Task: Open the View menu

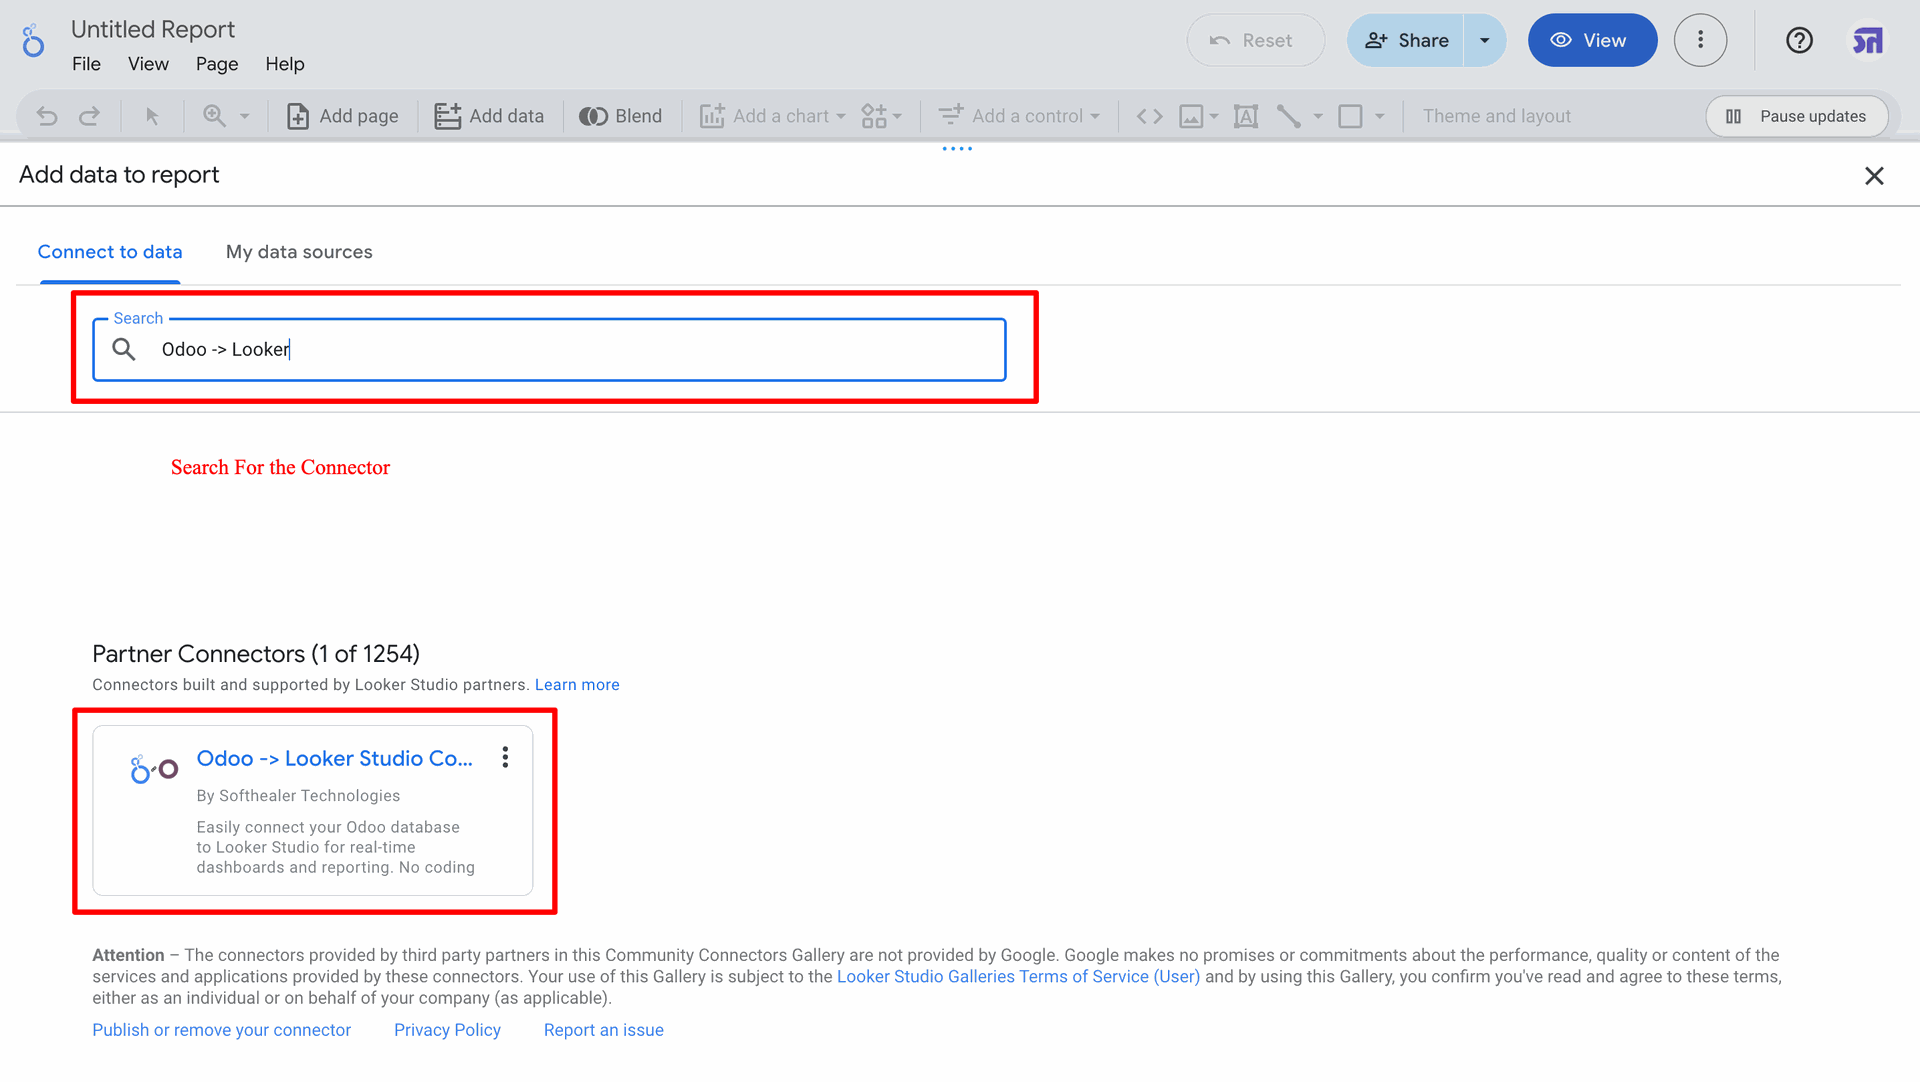Action: (x=148, y=64)
